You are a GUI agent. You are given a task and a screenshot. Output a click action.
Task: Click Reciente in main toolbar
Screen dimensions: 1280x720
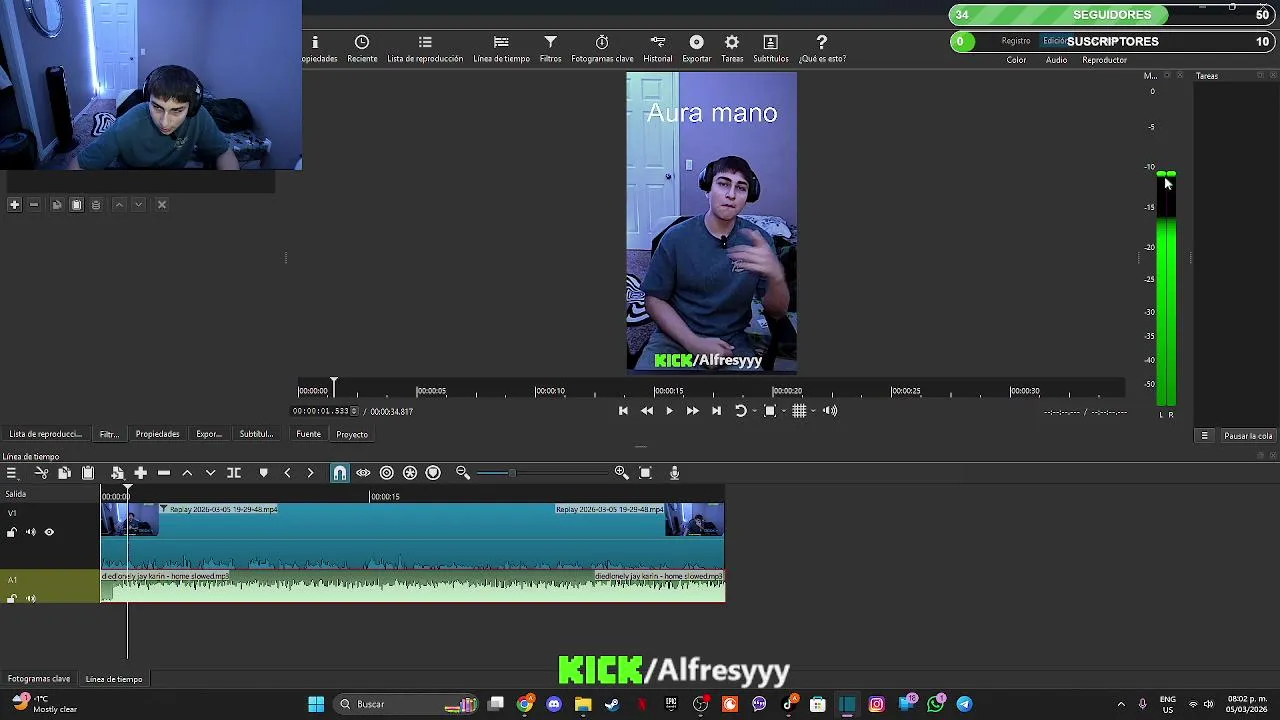[362, 49]
